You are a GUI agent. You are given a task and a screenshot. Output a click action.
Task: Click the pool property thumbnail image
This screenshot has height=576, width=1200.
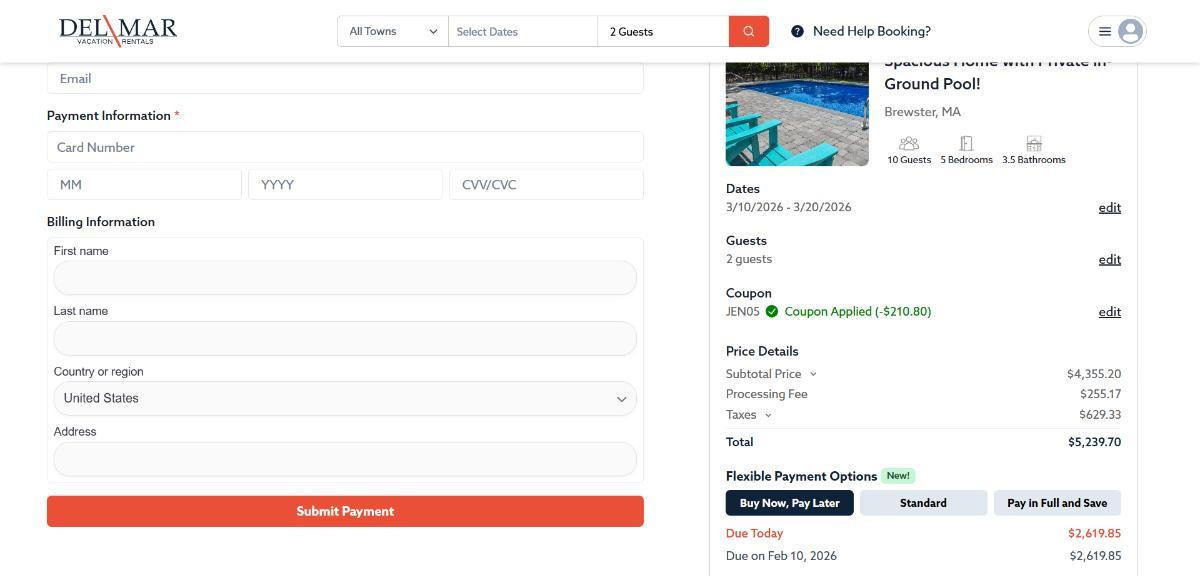797,114
